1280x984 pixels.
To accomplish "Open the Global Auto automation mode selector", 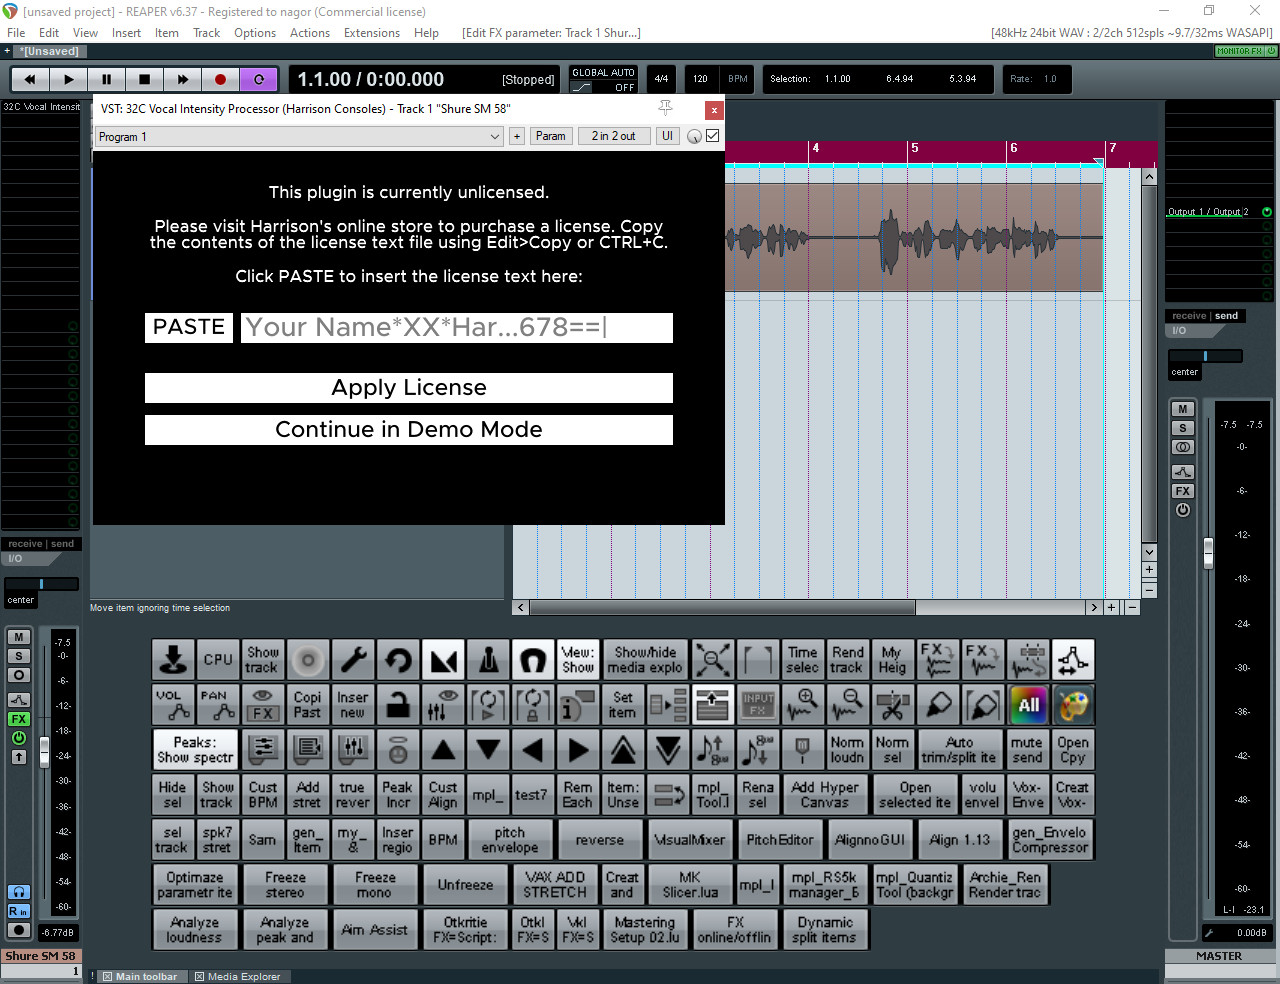I will click(603, 79).
